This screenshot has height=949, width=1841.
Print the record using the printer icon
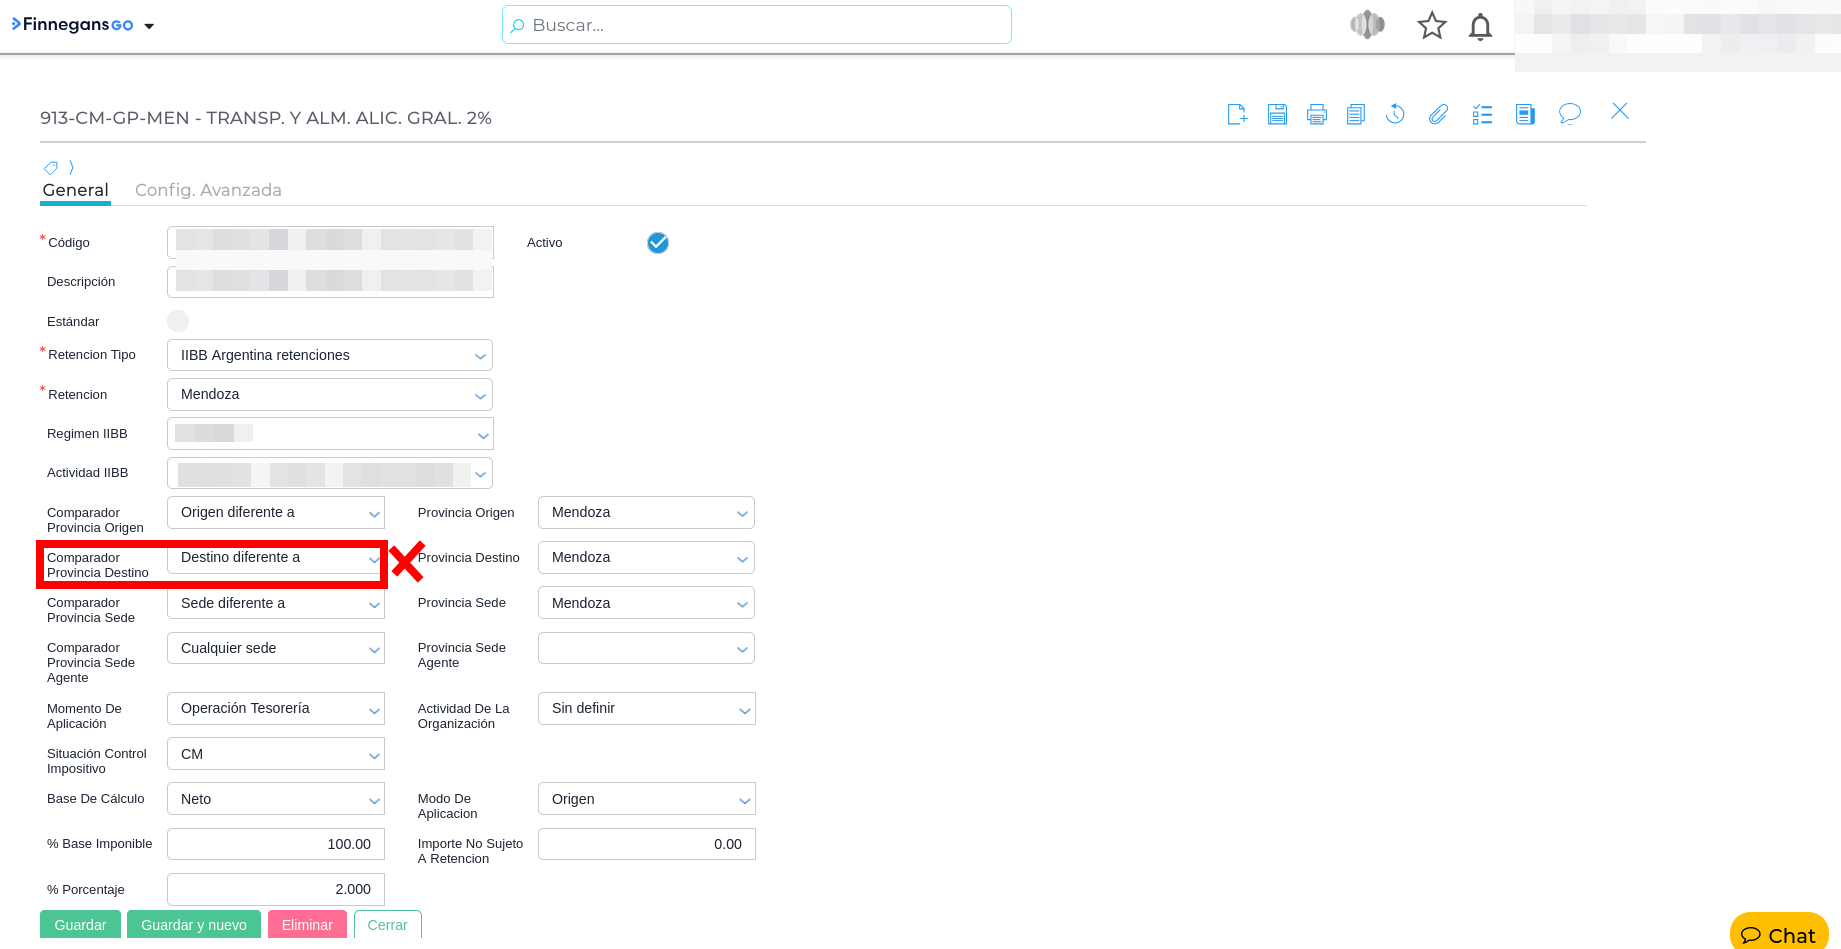1317,114
